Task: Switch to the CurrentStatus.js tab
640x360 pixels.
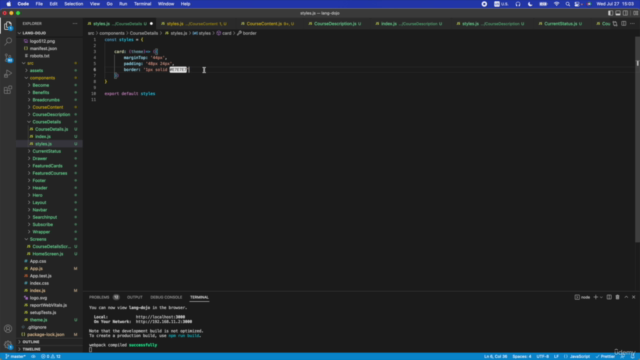Action: tap(563, 24)
